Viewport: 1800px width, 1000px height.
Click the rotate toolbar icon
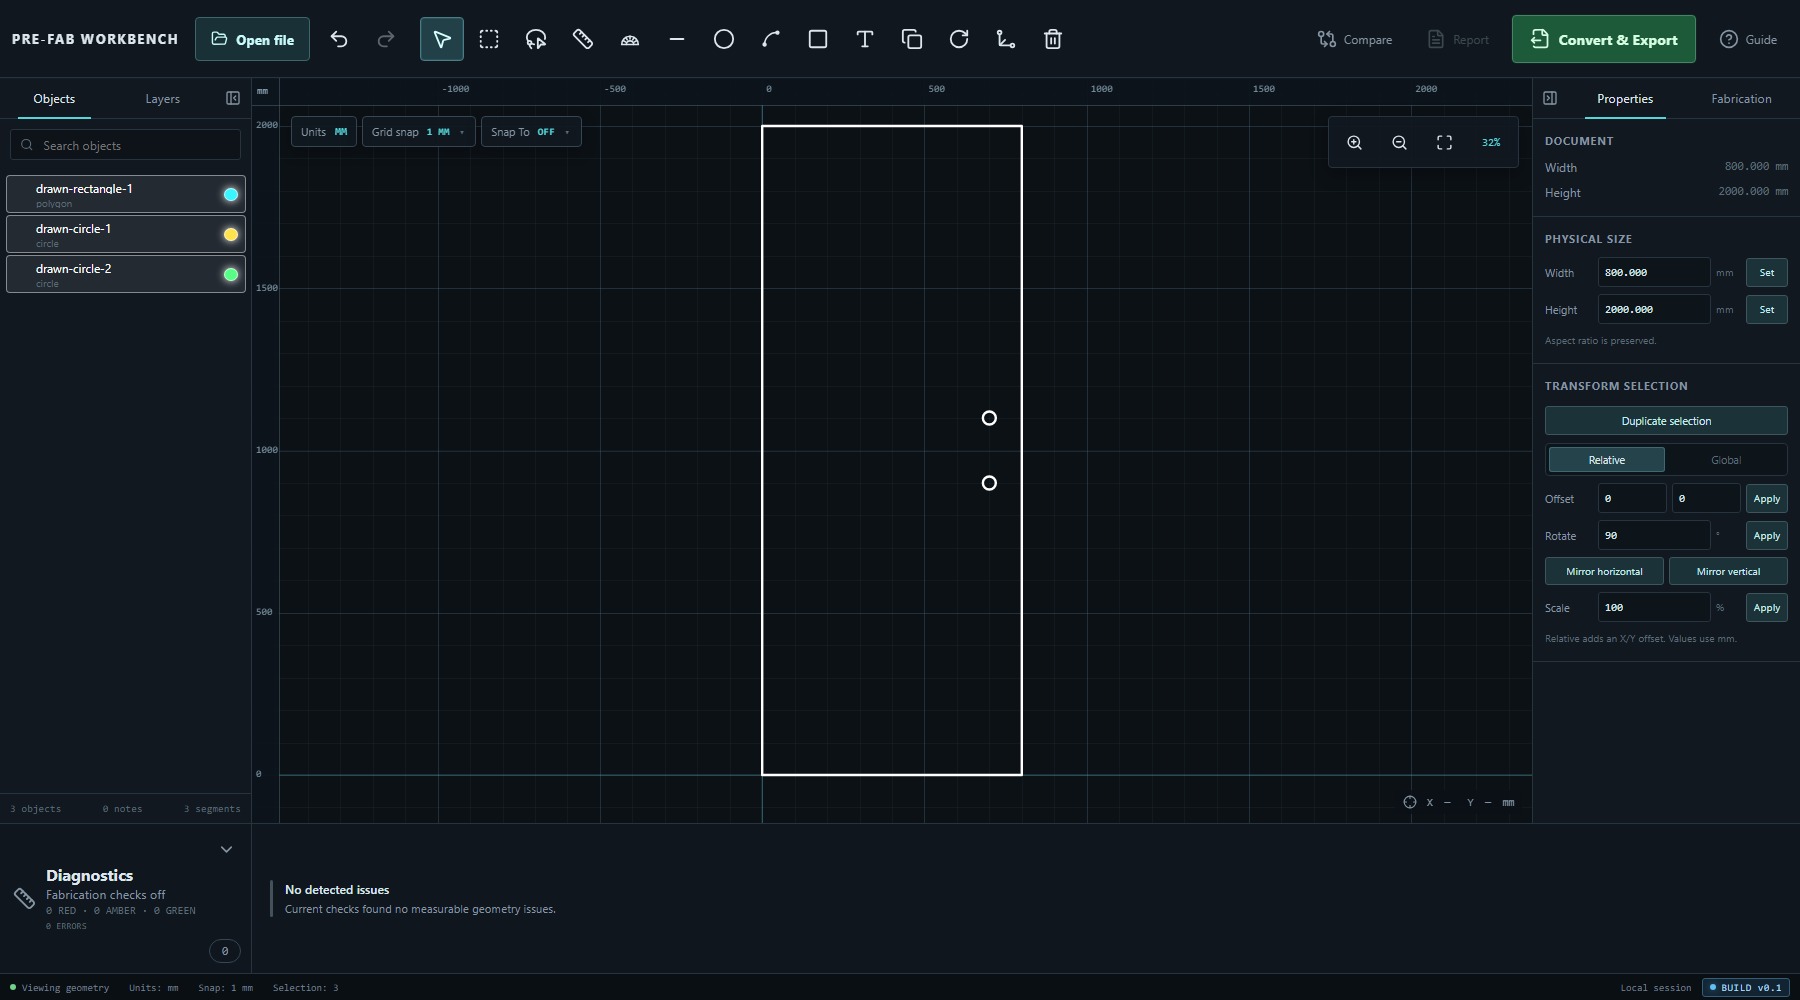[959, 39]
